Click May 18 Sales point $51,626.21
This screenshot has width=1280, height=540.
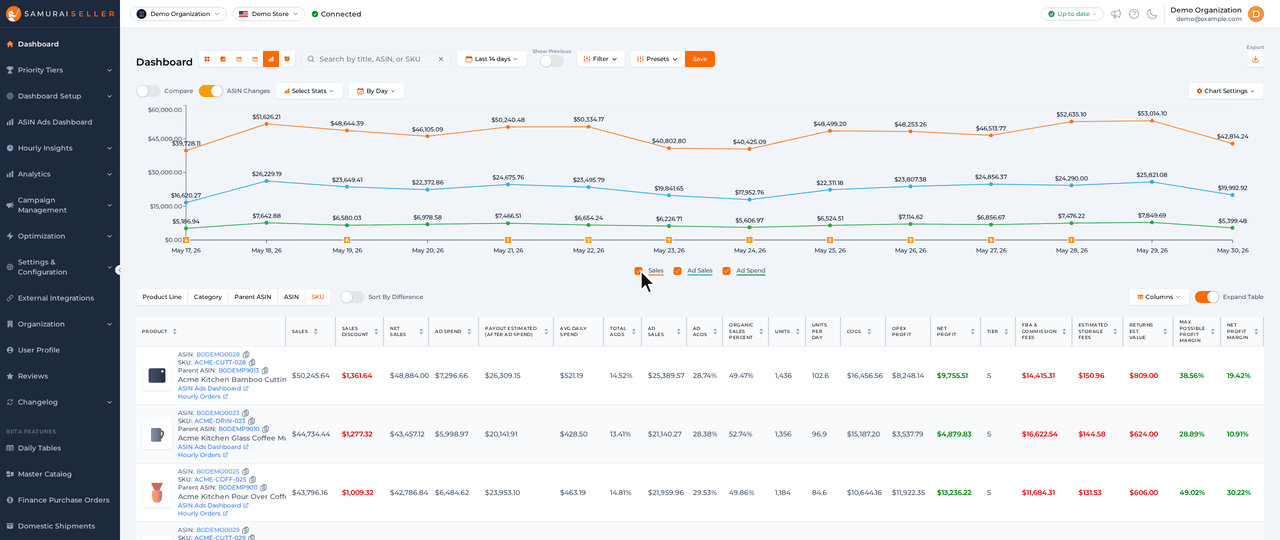266,124
